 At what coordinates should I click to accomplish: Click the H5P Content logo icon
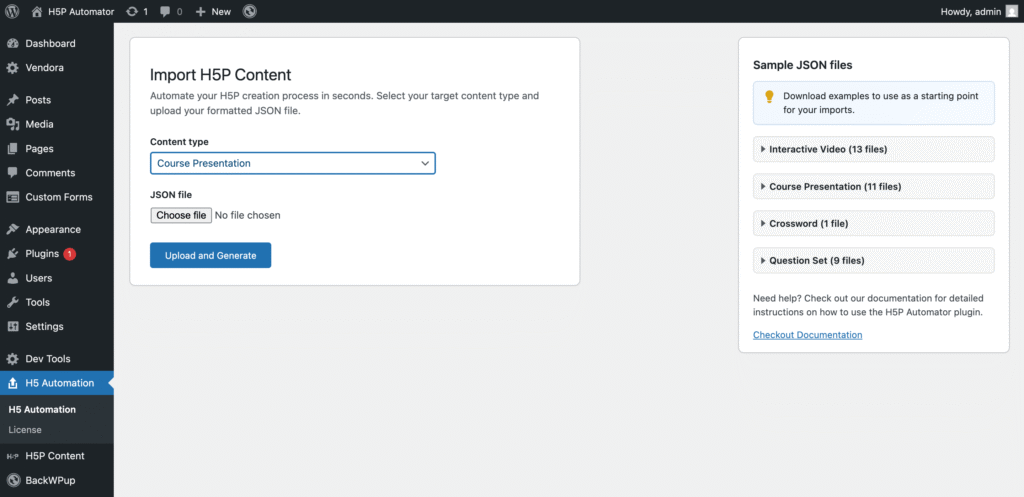12,457
